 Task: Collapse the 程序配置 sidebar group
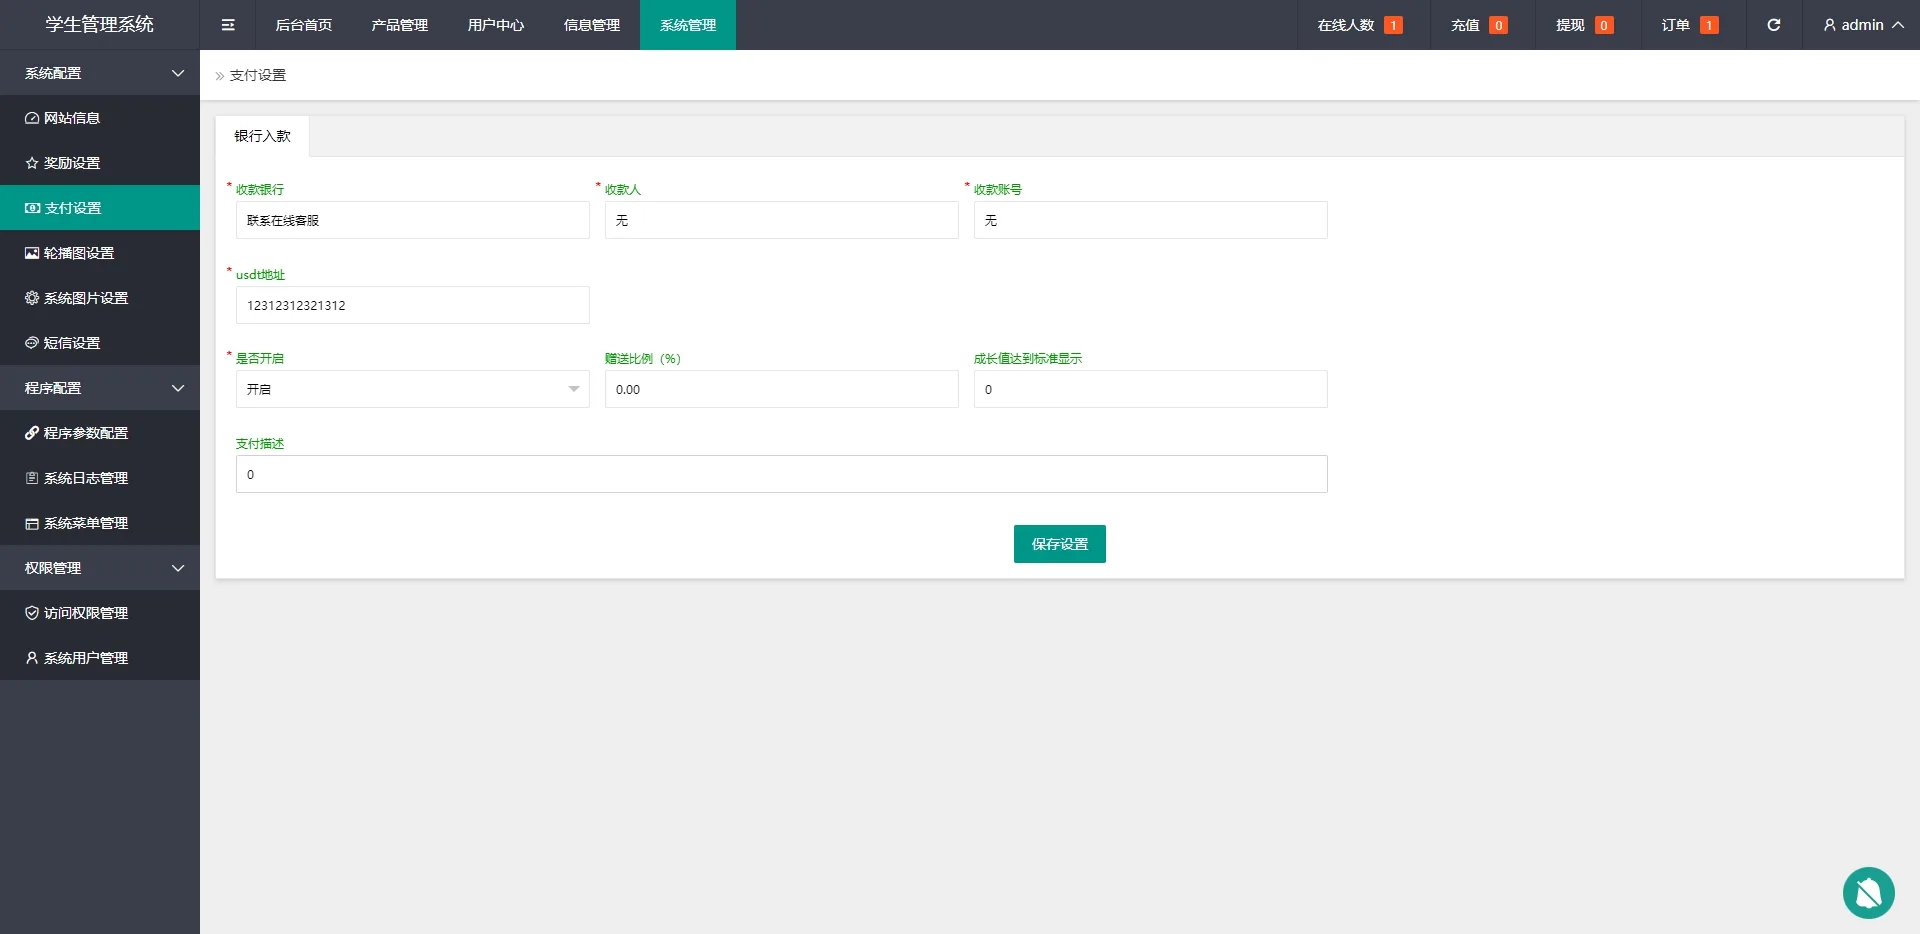pyautogui.click(x=100, y=388)
